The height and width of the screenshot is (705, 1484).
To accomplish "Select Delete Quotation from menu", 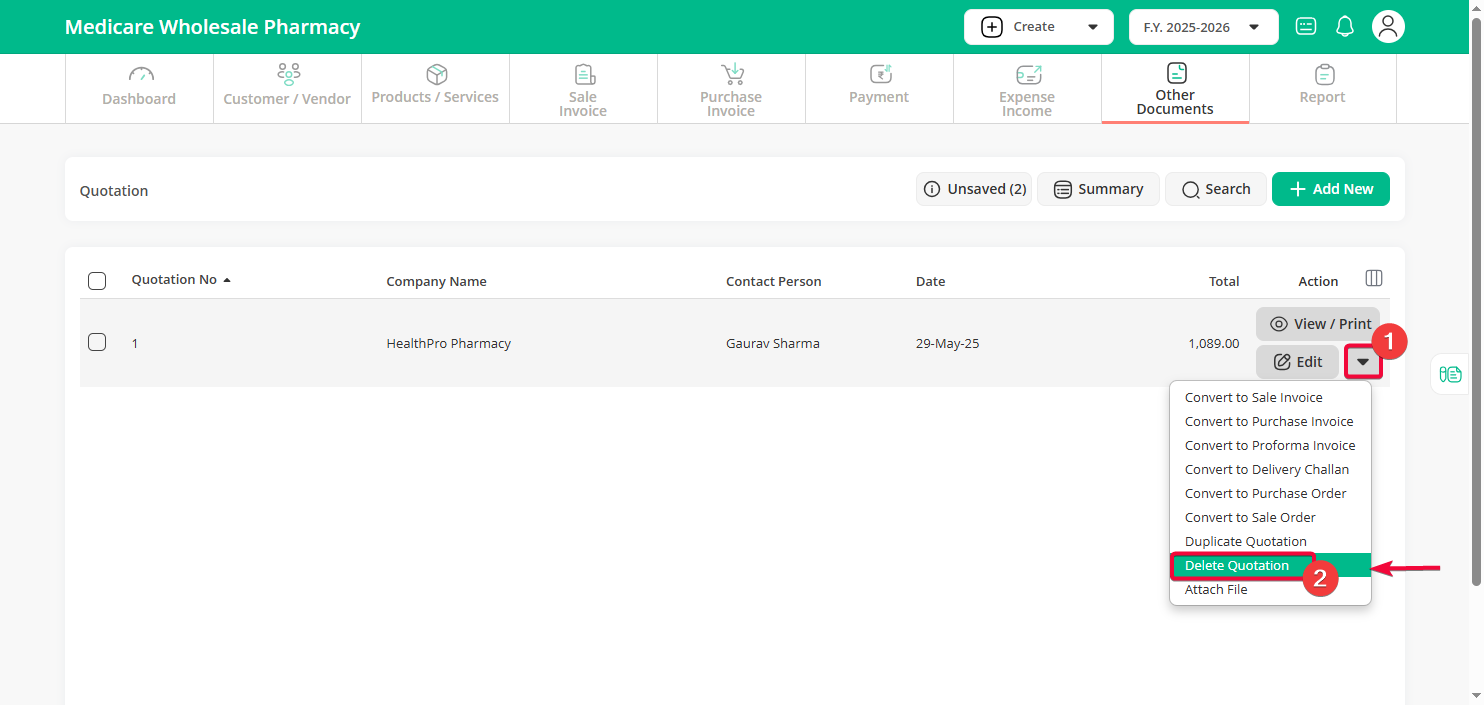I will [1270, 565].
